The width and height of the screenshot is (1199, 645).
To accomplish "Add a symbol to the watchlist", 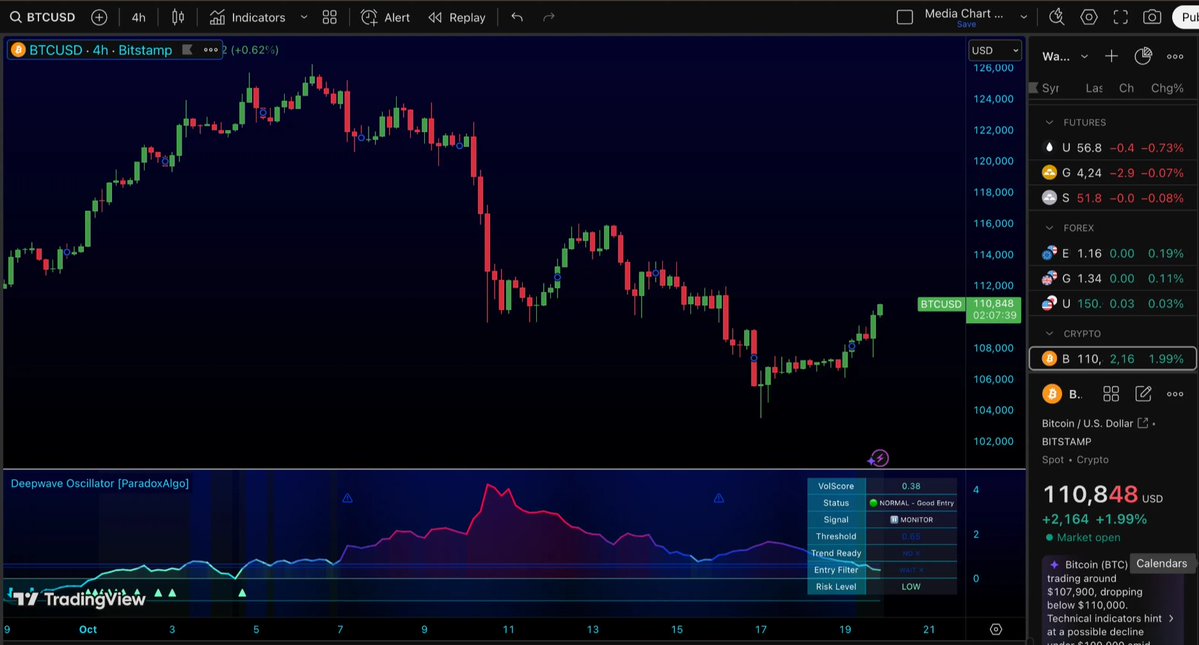I will tap(1111, 56).
